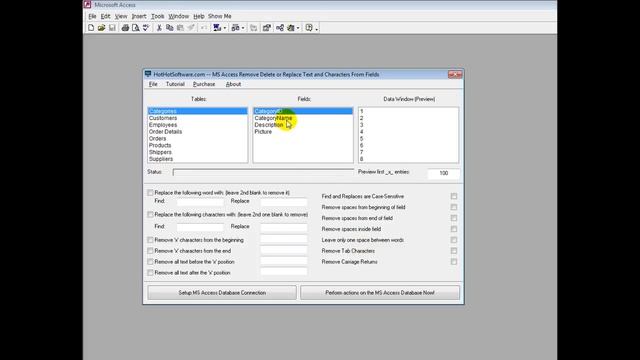Image resolution: width=640 pixels, height=360 pixels.
Task: Check 'Remove all text before the x position'
Action: [x=150, y=262]
